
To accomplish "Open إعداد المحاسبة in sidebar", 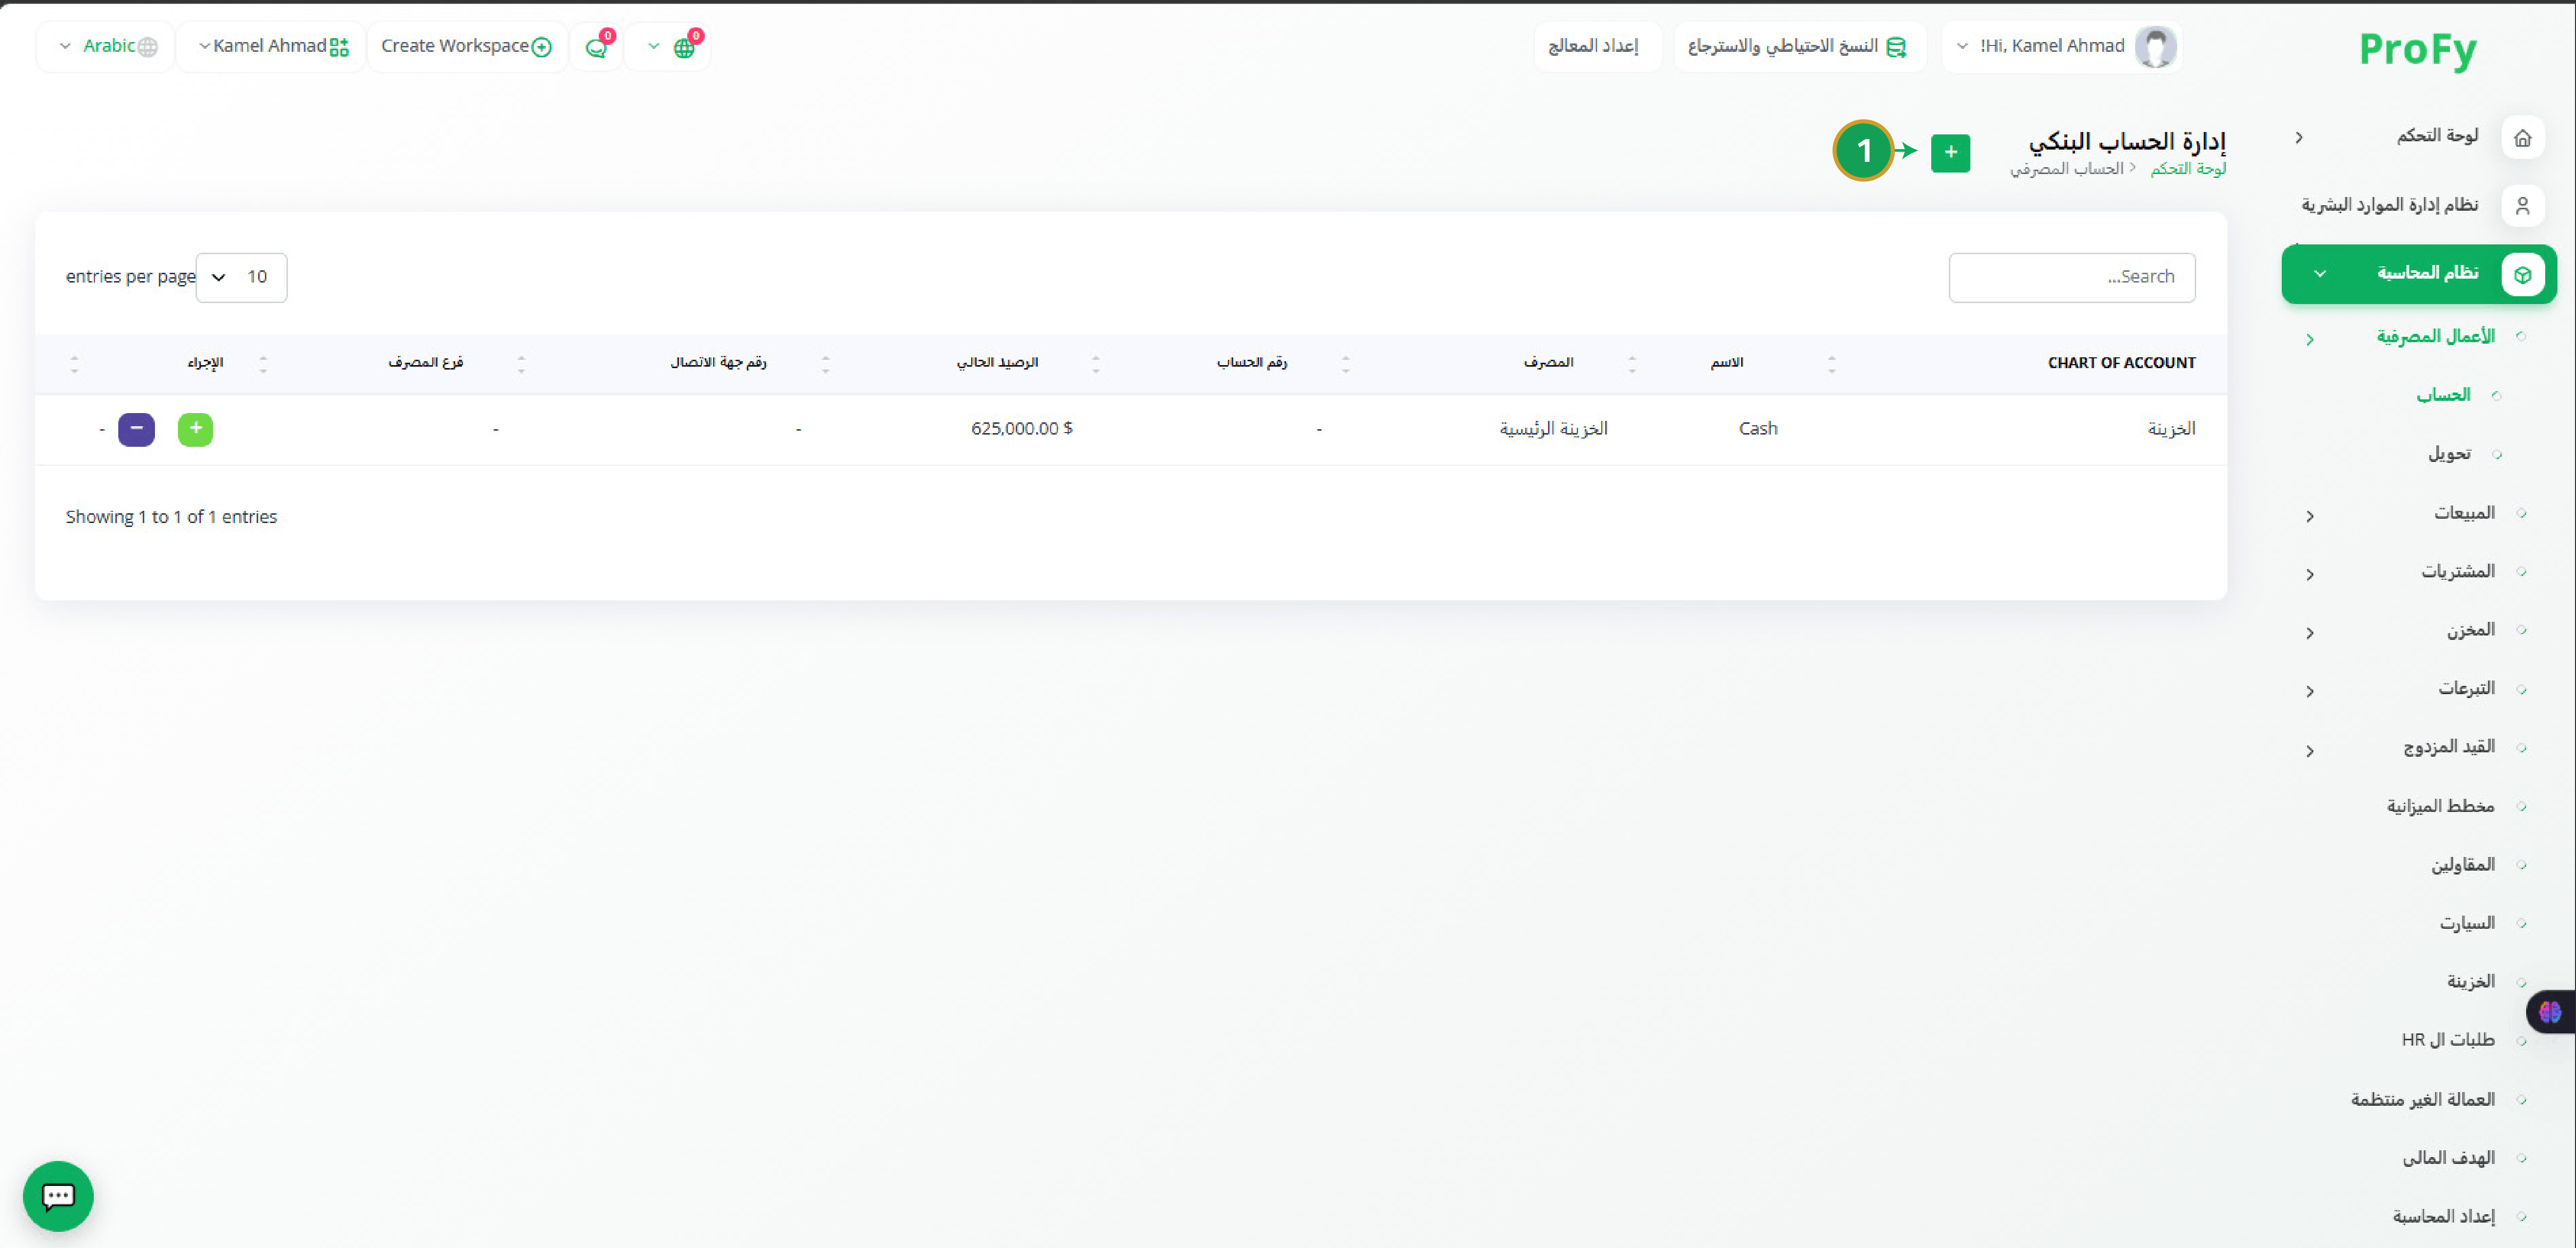I will click(2443, 1216).
